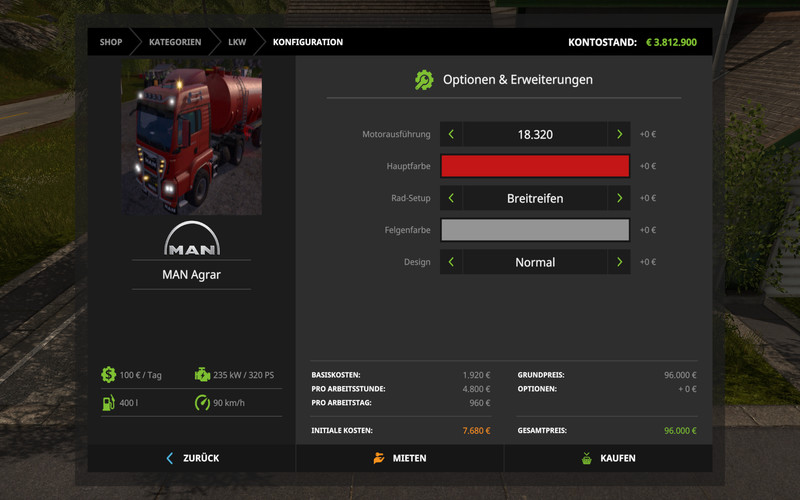The image size is (800, 500).
Task: Click the max speed gauge icon
Action: point(202,403)
